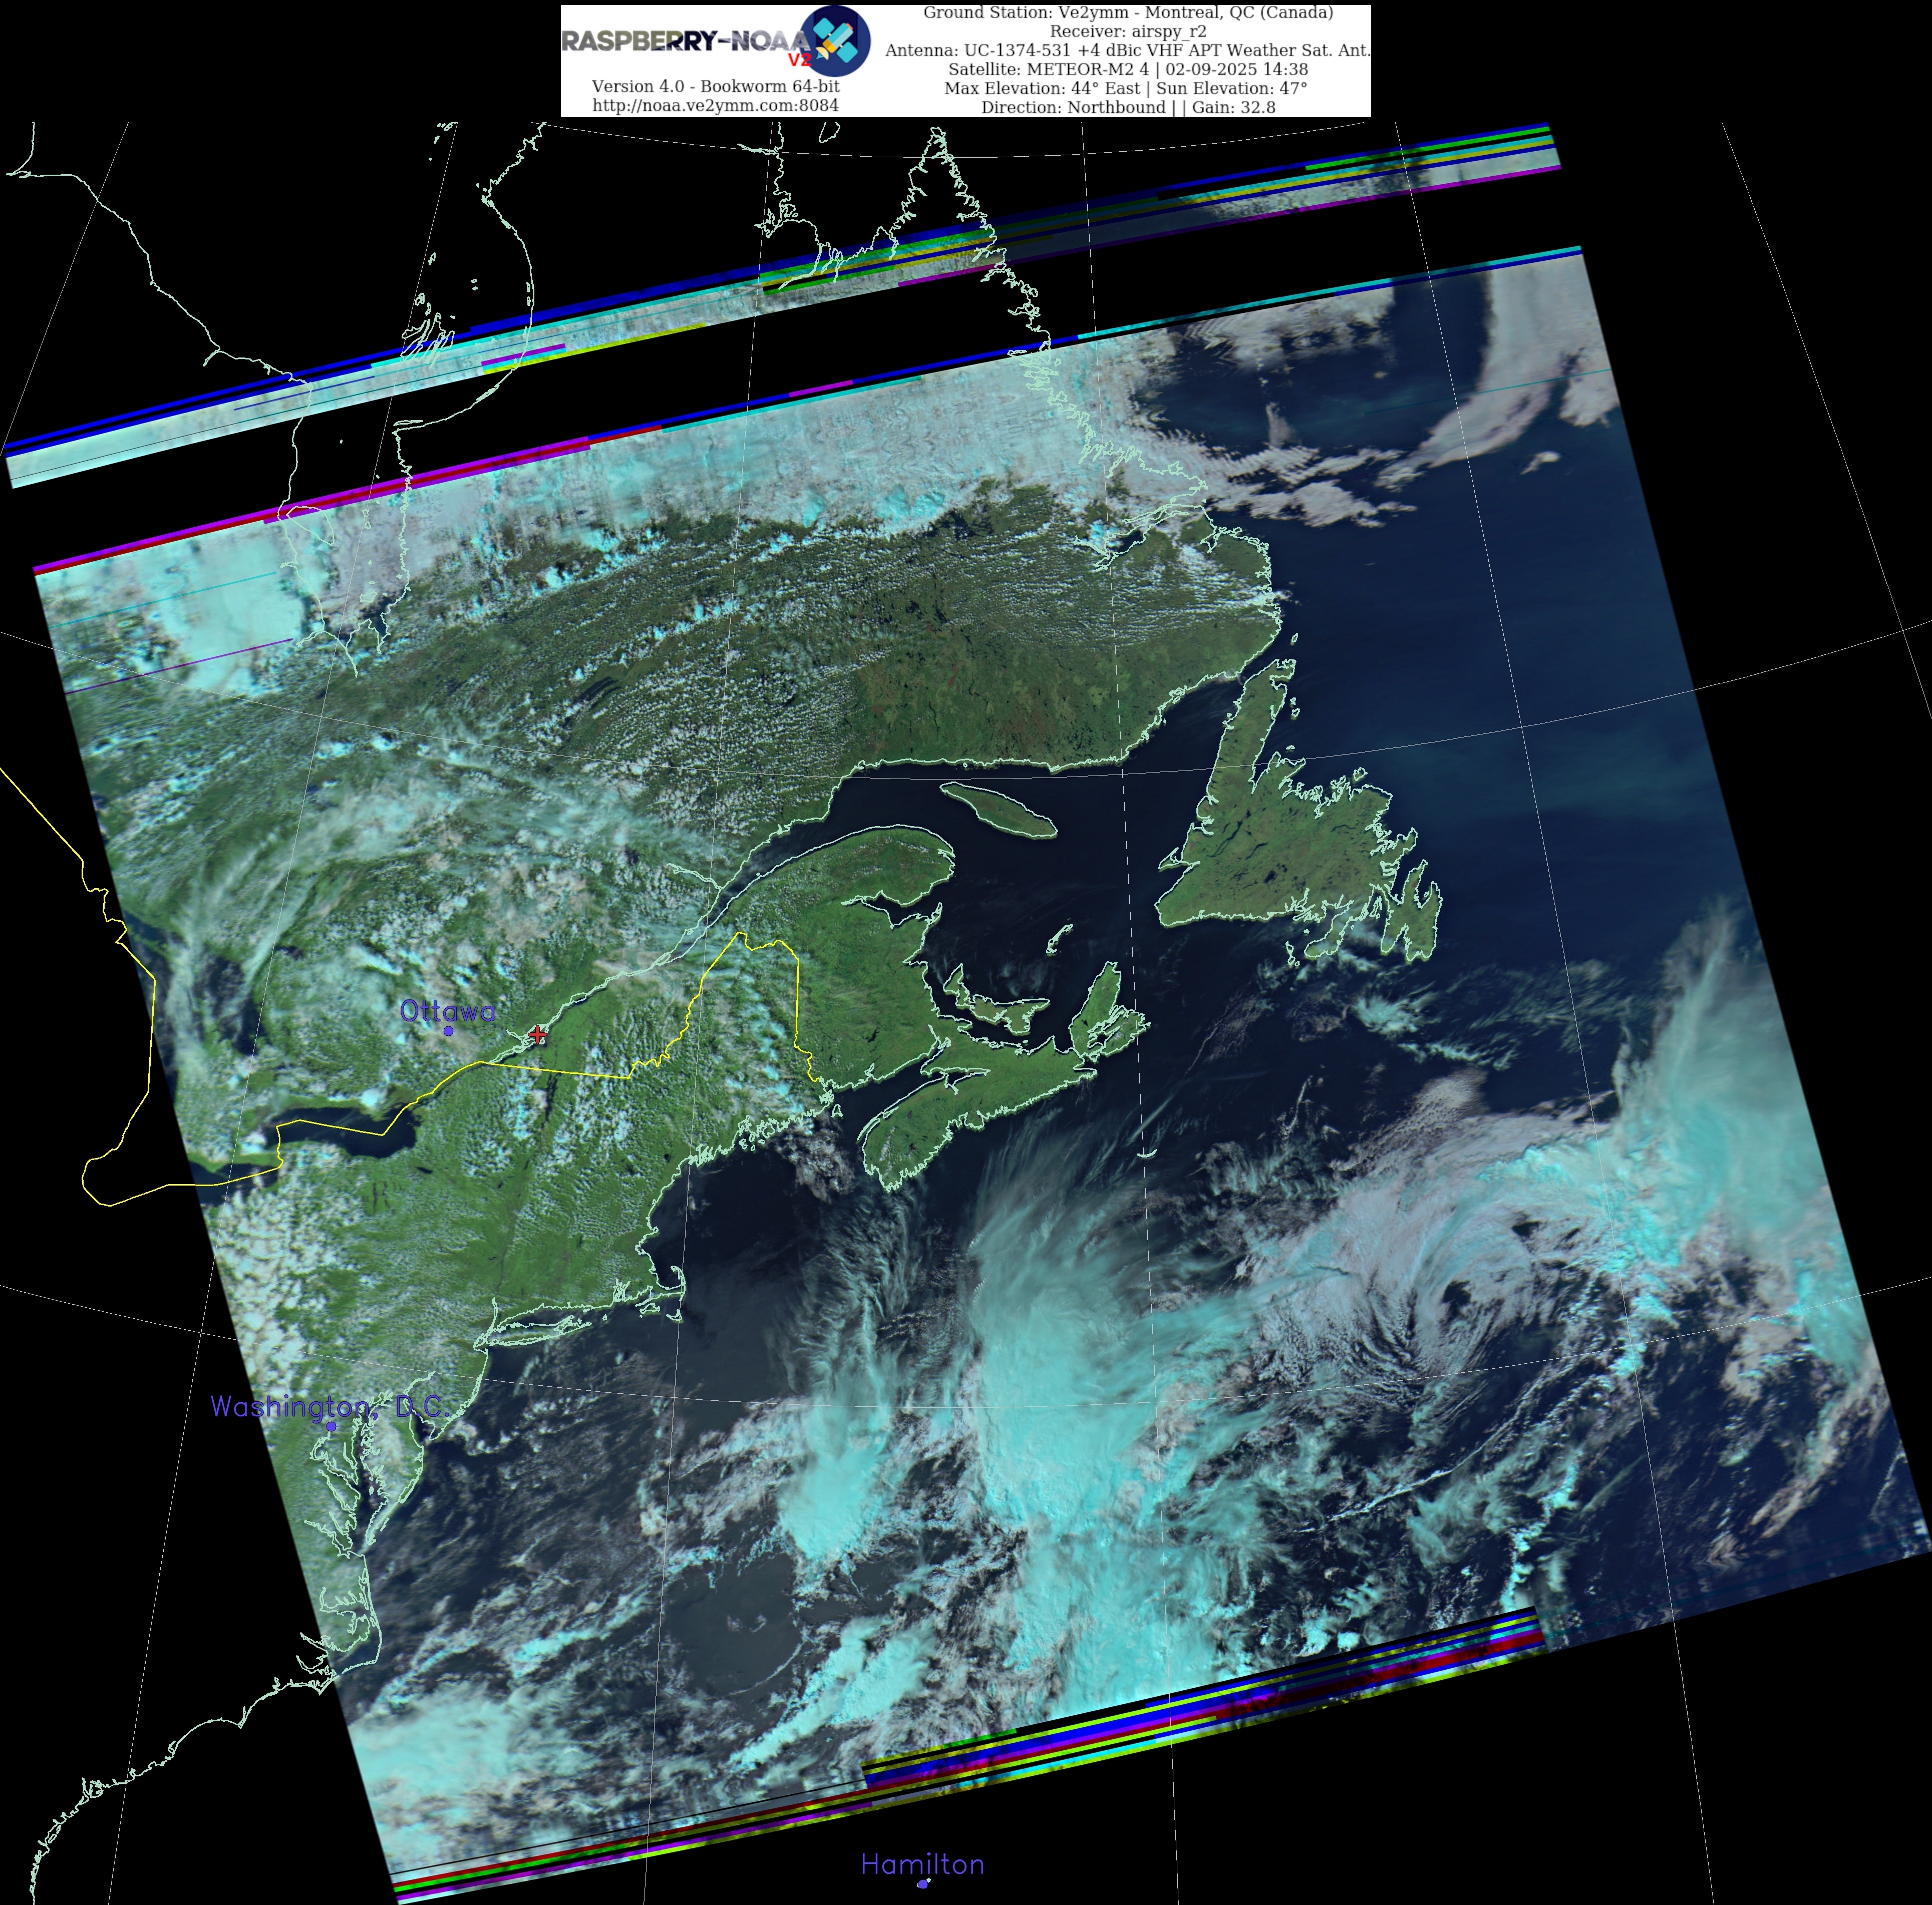
Task: Click the Washington, D.C. city dot marker
Action: tap(332, 1426)
